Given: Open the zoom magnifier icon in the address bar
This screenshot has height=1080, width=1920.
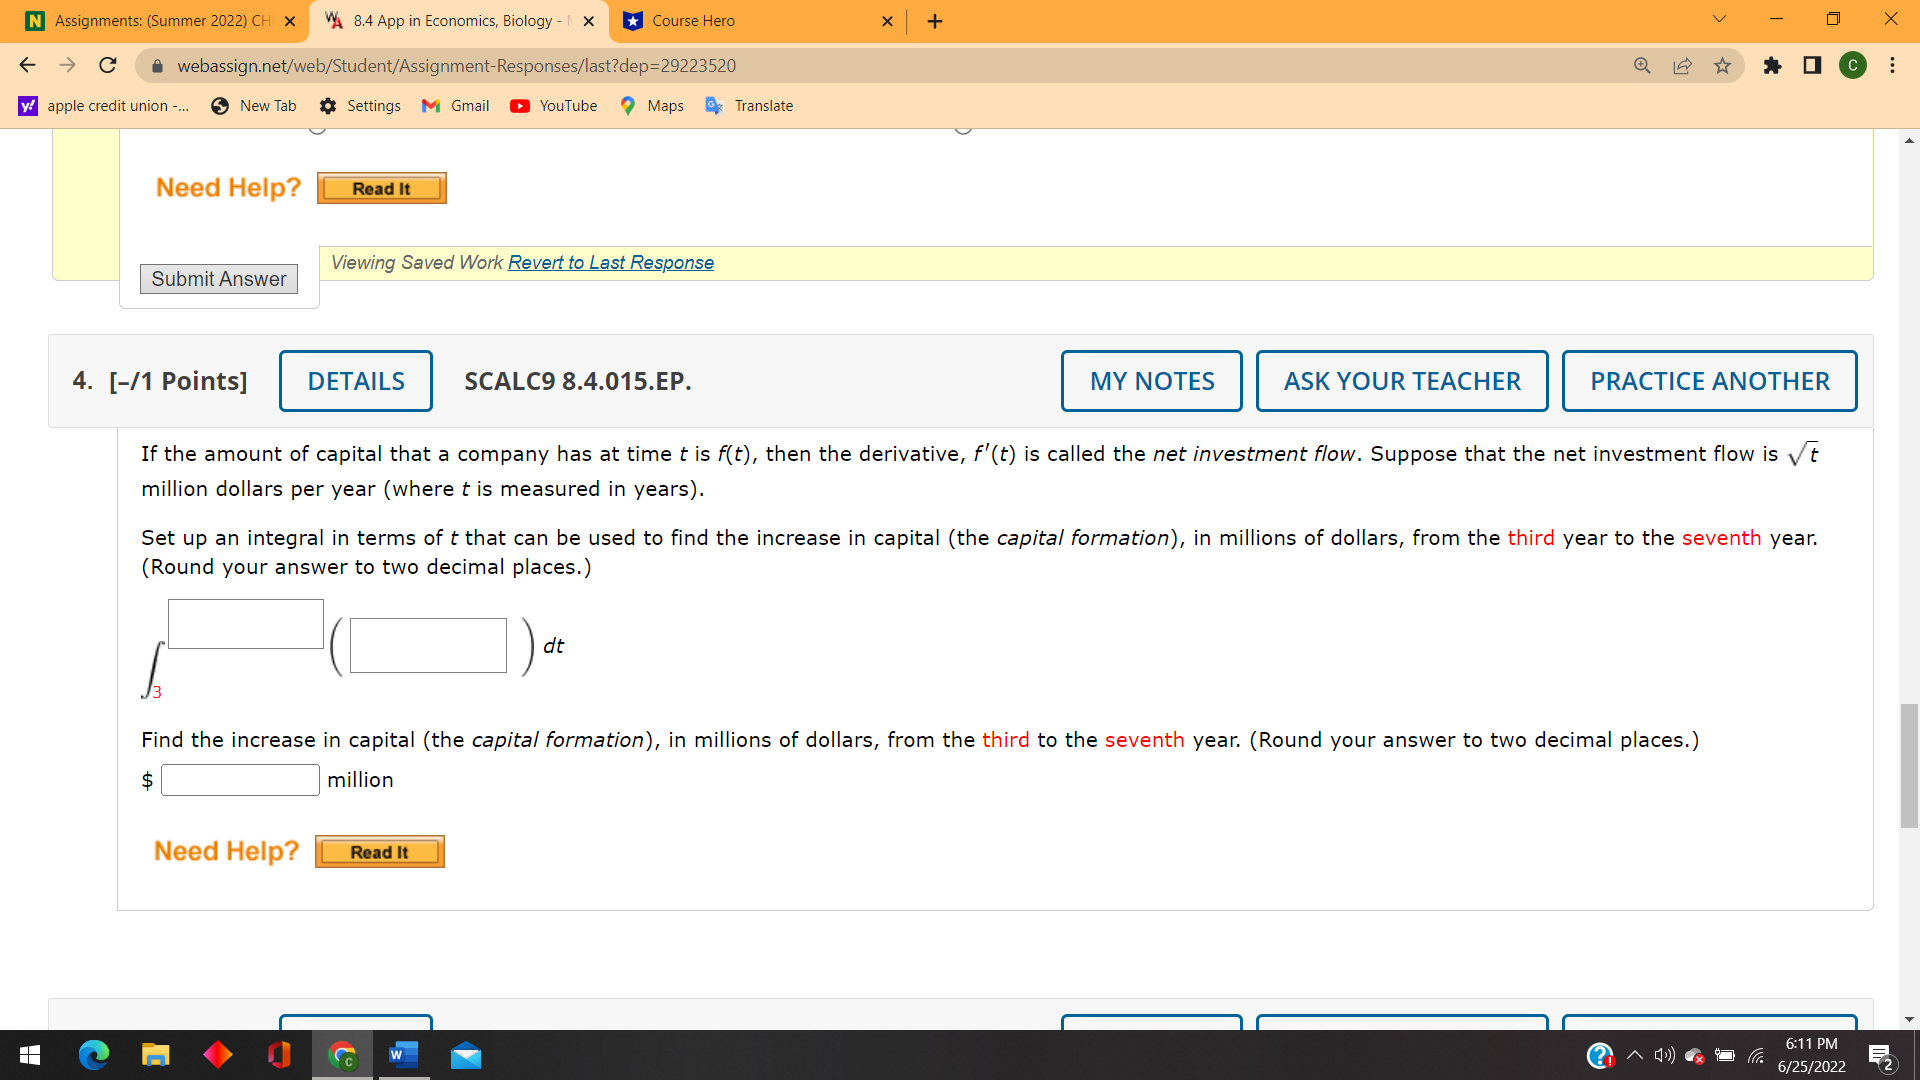Looking at the screenshot, I should 1642,66.
